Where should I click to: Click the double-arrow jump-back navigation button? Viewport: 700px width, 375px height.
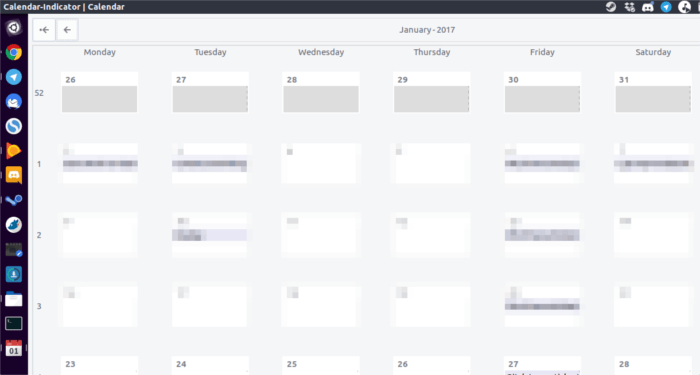click(x=44, y=30)
